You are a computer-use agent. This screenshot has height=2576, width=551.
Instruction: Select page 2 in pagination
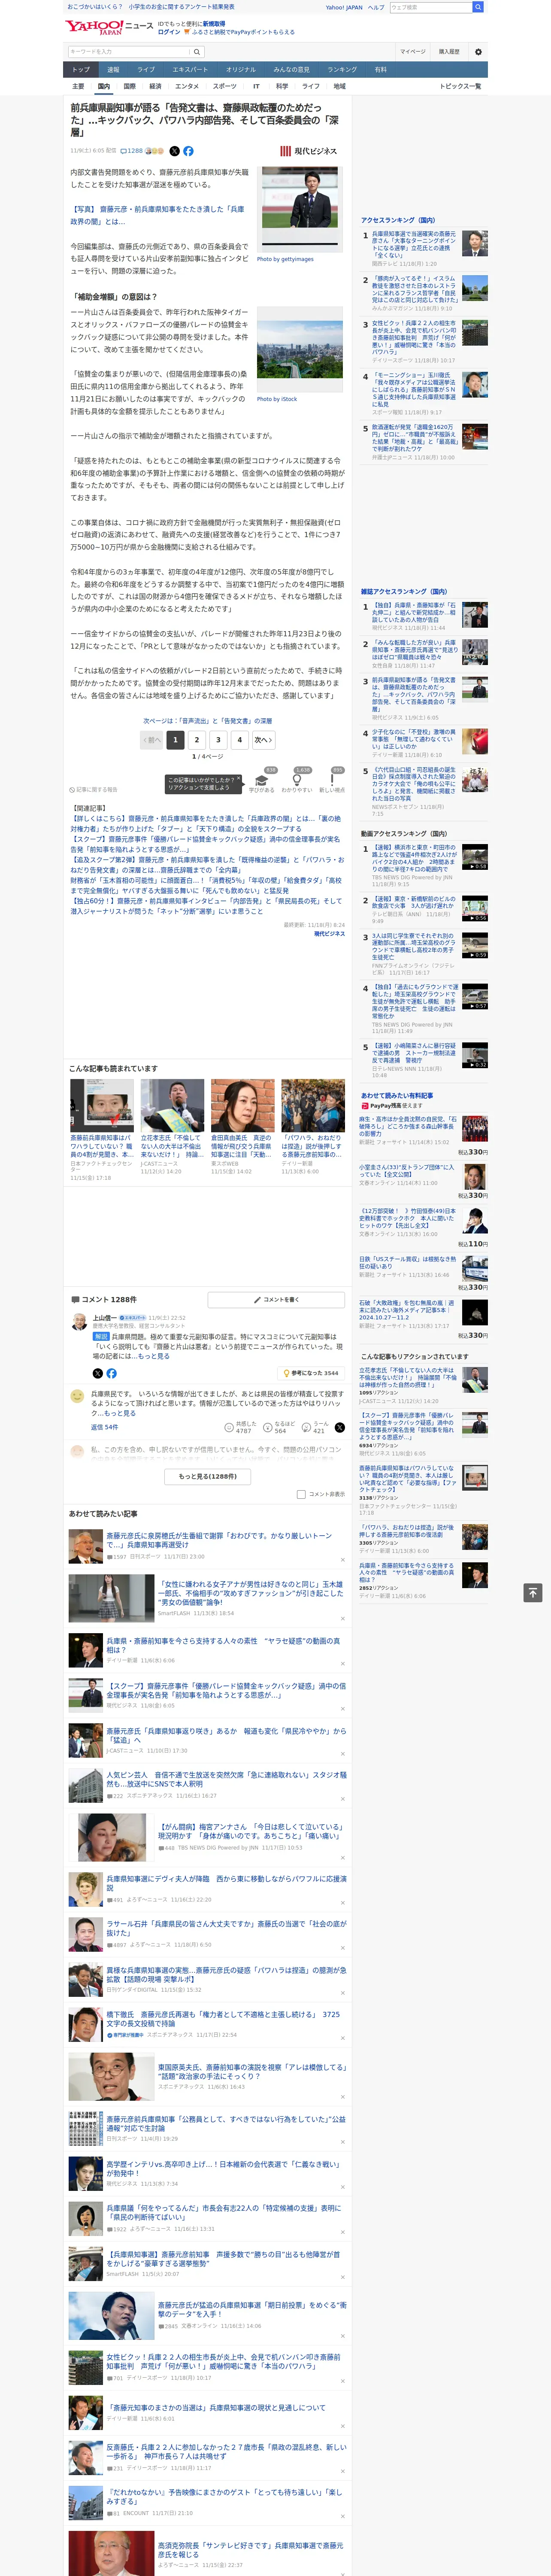196,740
